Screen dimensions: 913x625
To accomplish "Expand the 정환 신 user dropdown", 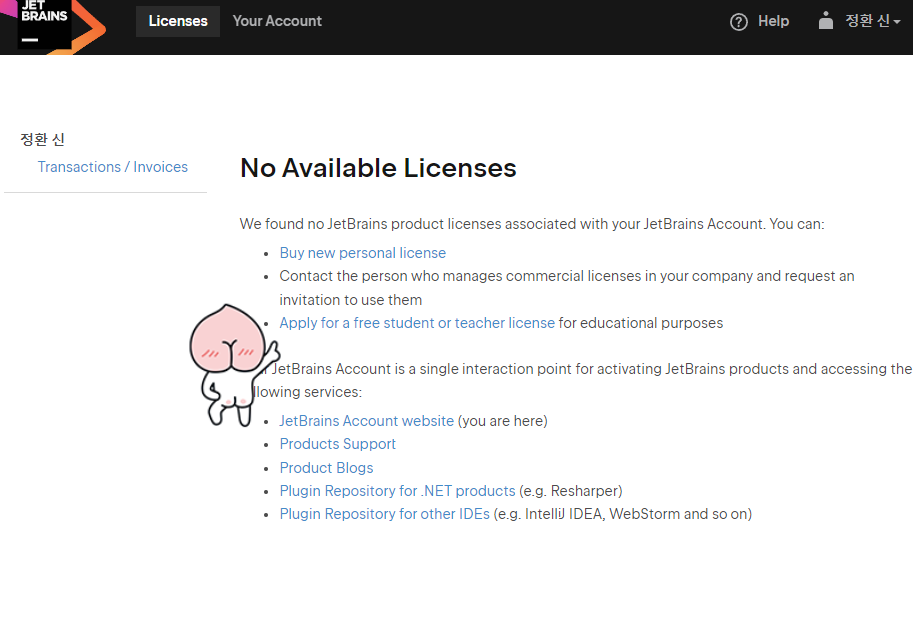I will click(x=872, y=21).
